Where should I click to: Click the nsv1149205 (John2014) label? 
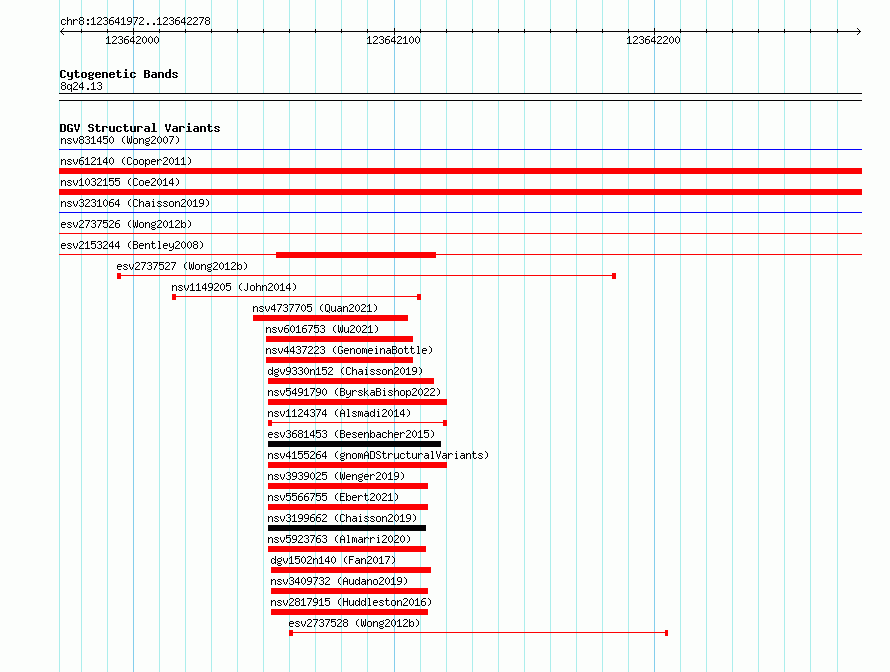234,287
